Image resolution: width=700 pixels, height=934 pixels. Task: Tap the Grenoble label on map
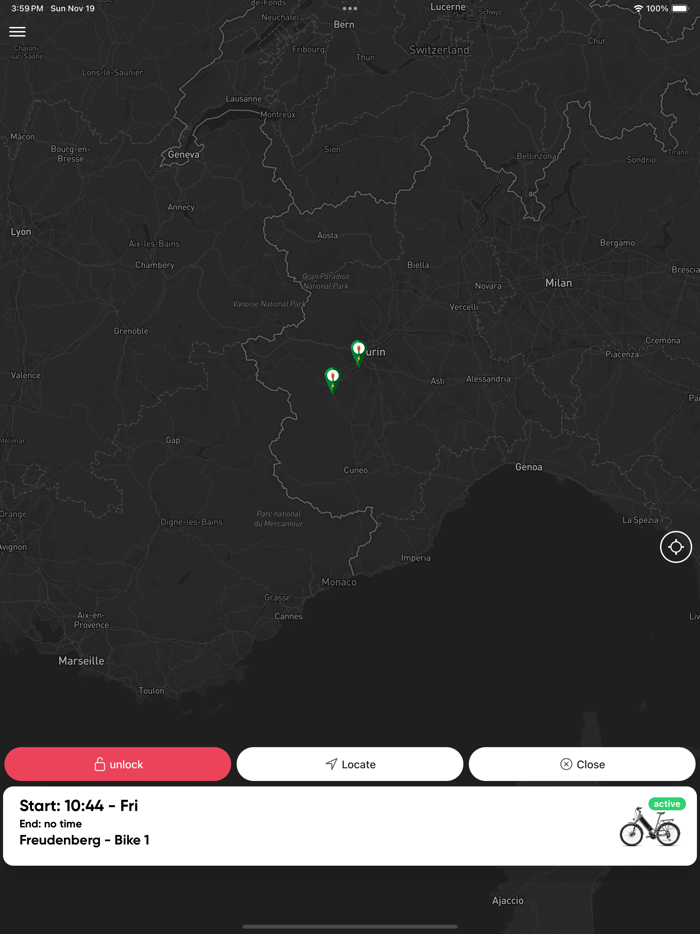(131, 331)
